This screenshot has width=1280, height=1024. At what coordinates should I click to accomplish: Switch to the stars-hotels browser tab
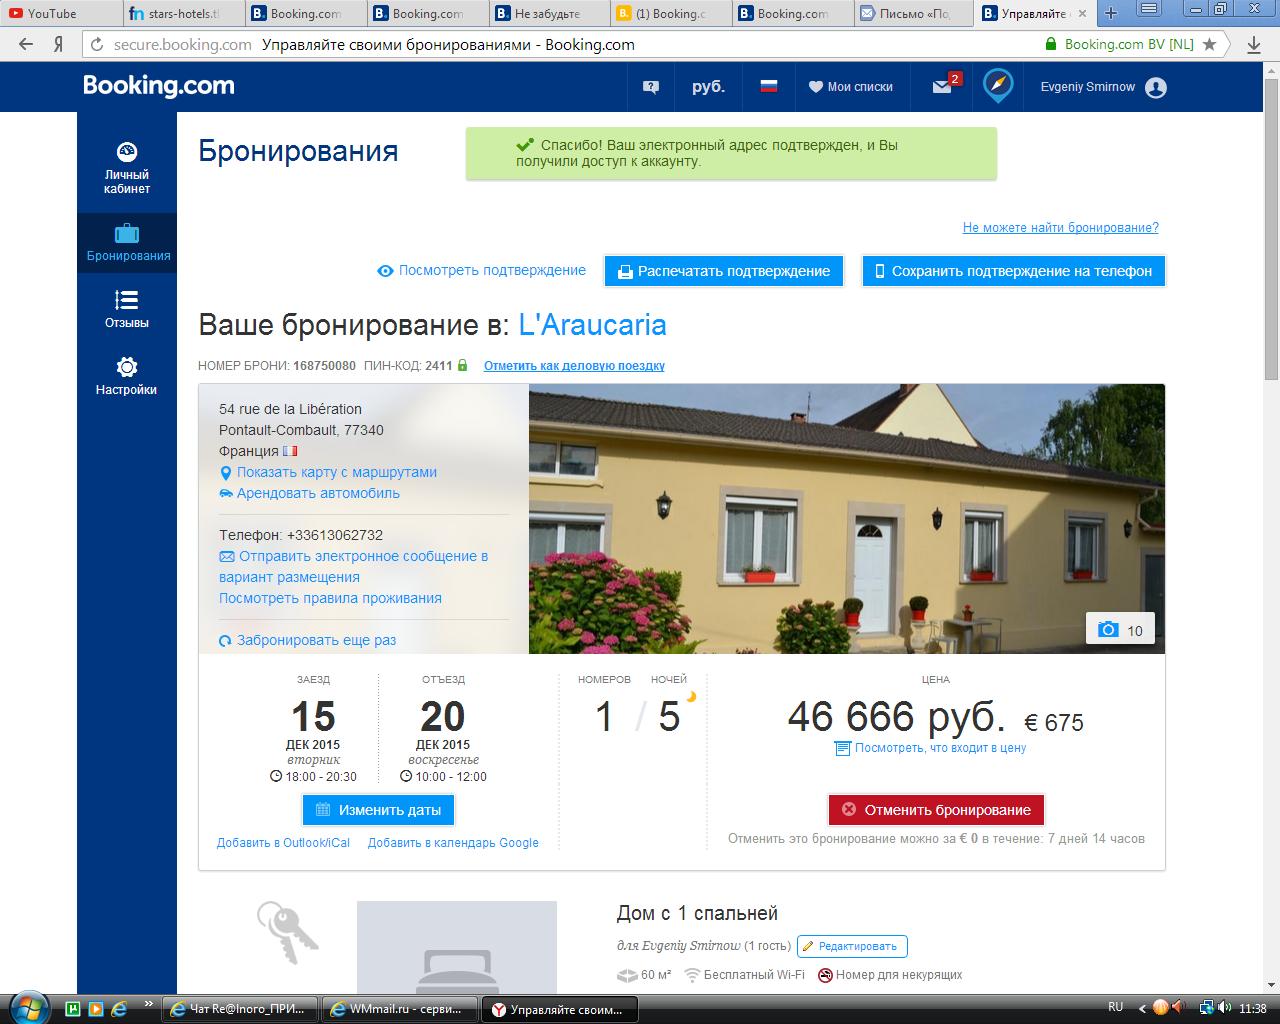(x=183, y=14)
